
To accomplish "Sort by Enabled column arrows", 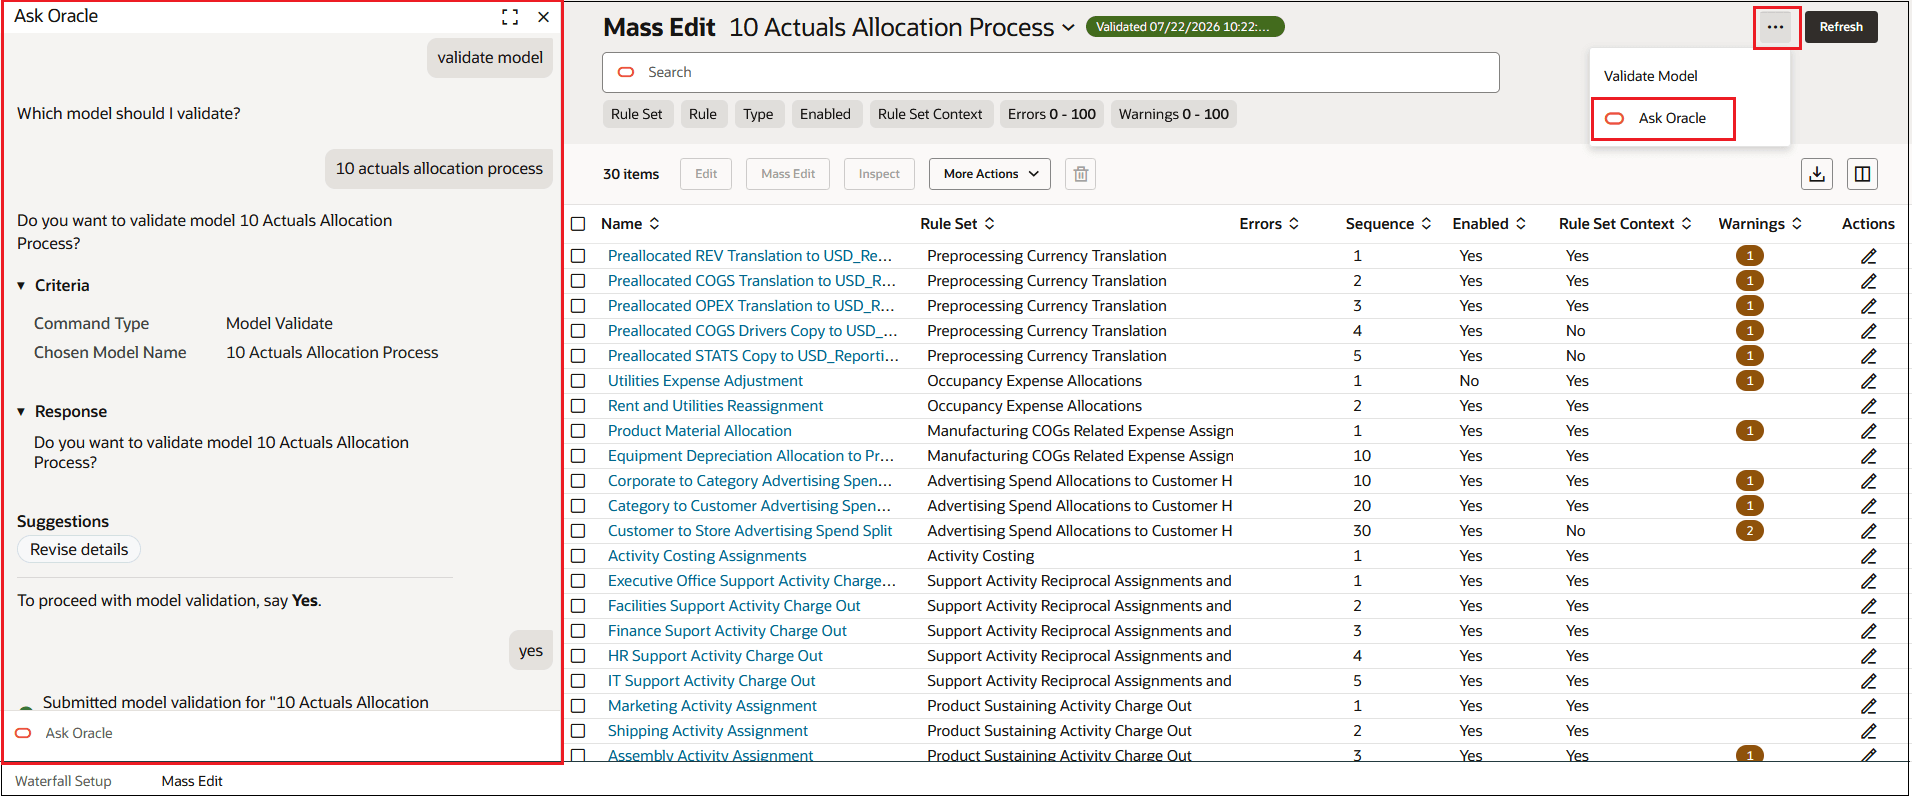I will [x=1520, y=224].
